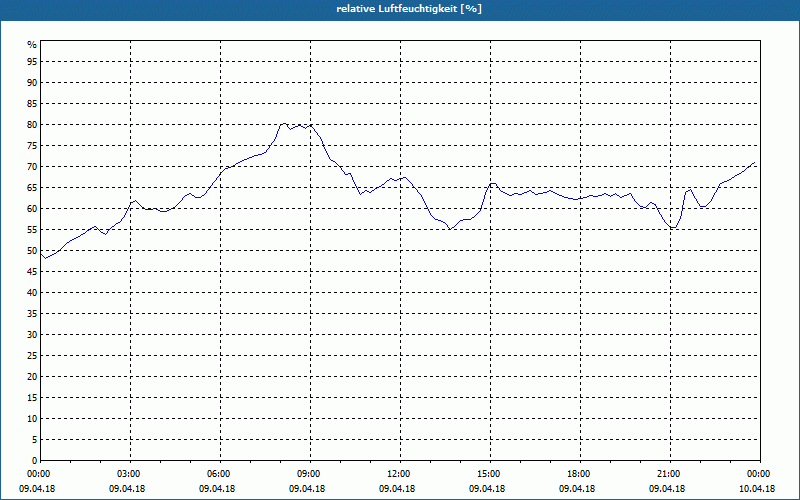
Task: Pick the '09:00' x-axis time label
Action: [310, 474]
